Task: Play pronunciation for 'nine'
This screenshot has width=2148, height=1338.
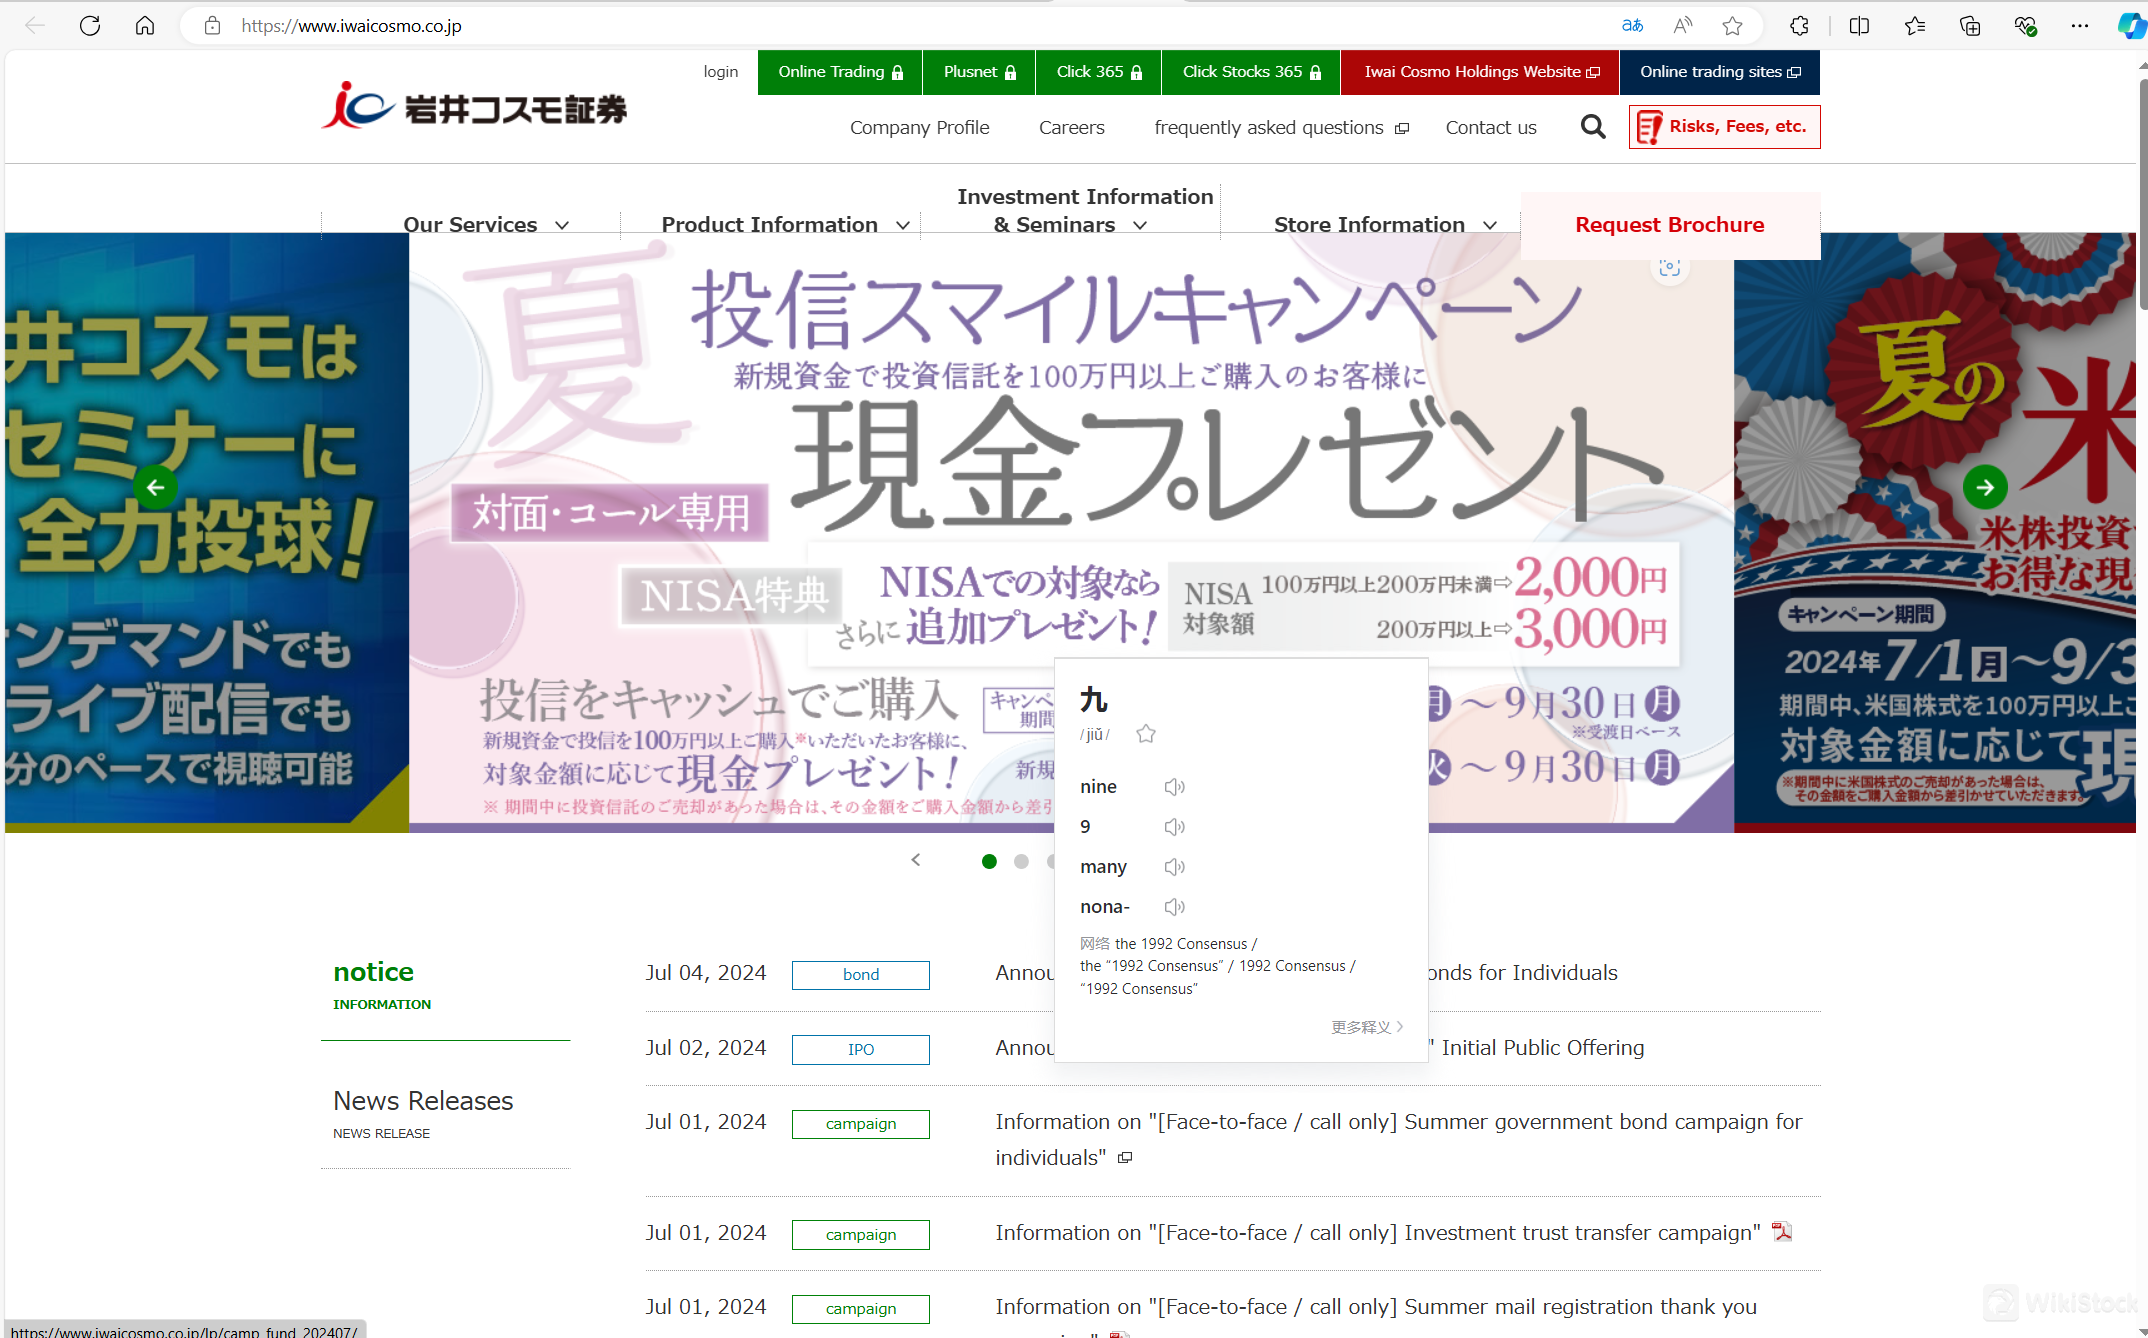Action: (1175, 787)
